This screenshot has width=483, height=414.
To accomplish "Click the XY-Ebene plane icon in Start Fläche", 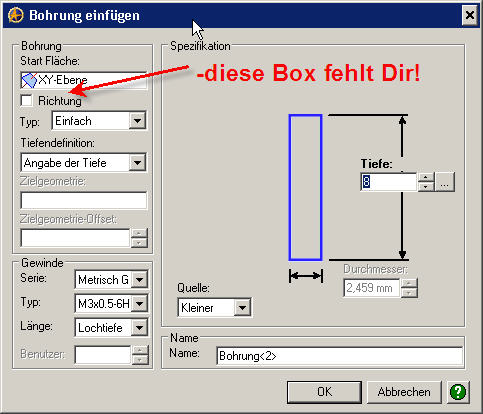I will pyautogui.click(x=29, y=80).
